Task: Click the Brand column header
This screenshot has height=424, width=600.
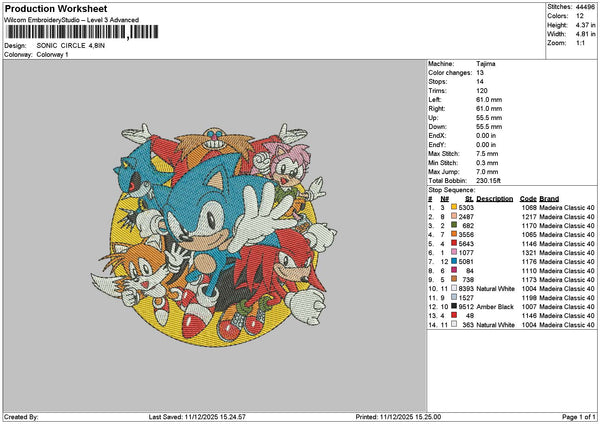Action: tap(549, 199)
